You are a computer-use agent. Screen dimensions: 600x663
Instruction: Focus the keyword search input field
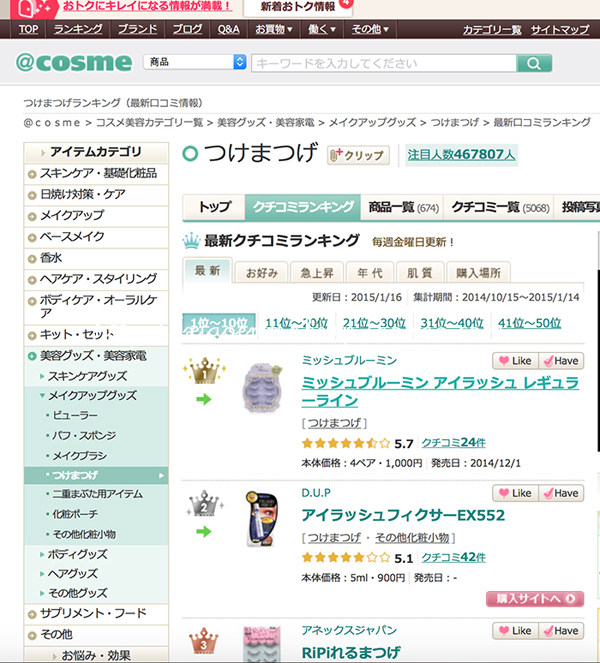point(384,63)
